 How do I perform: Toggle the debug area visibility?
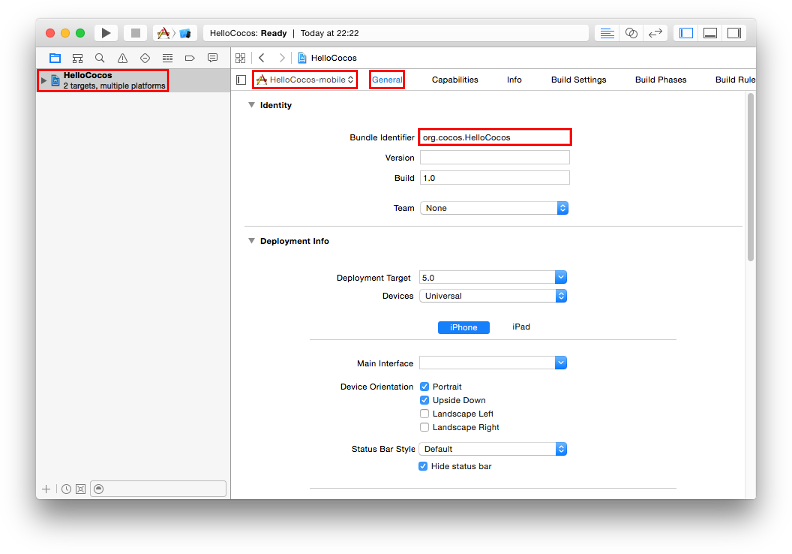point(710,33)
